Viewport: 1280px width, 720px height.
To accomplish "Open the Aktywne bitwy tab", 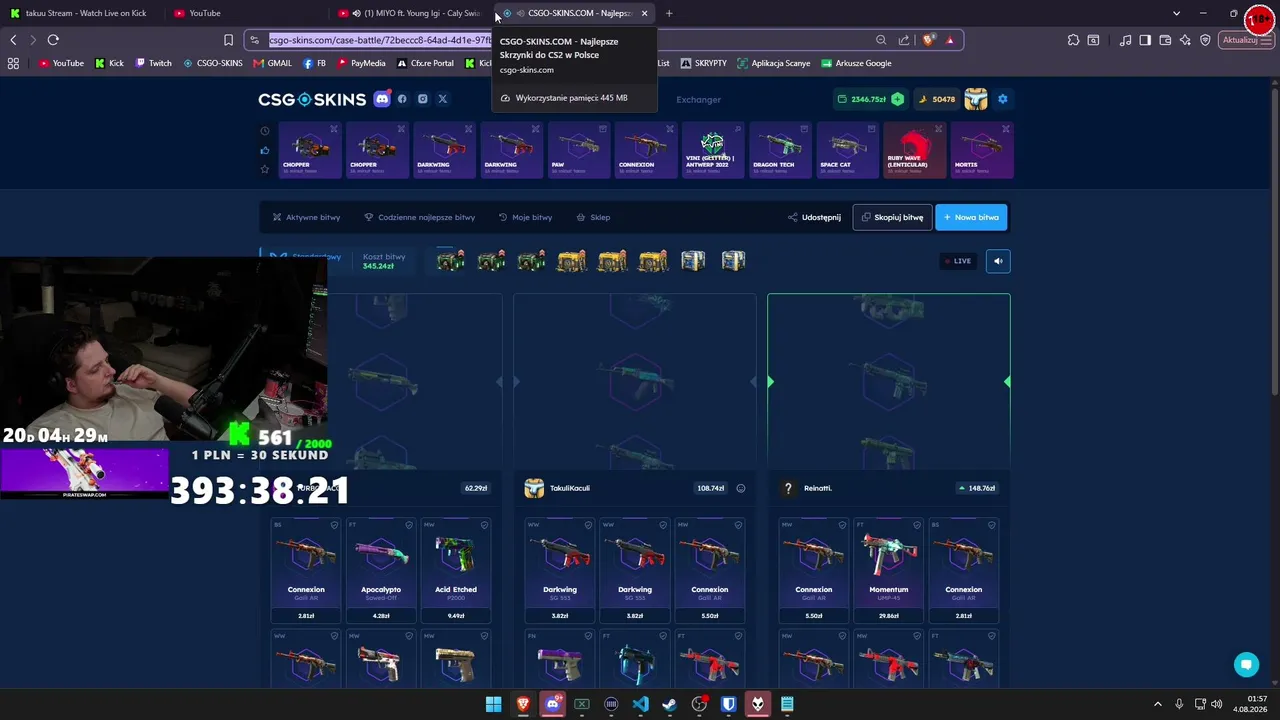I will point(306,217).
